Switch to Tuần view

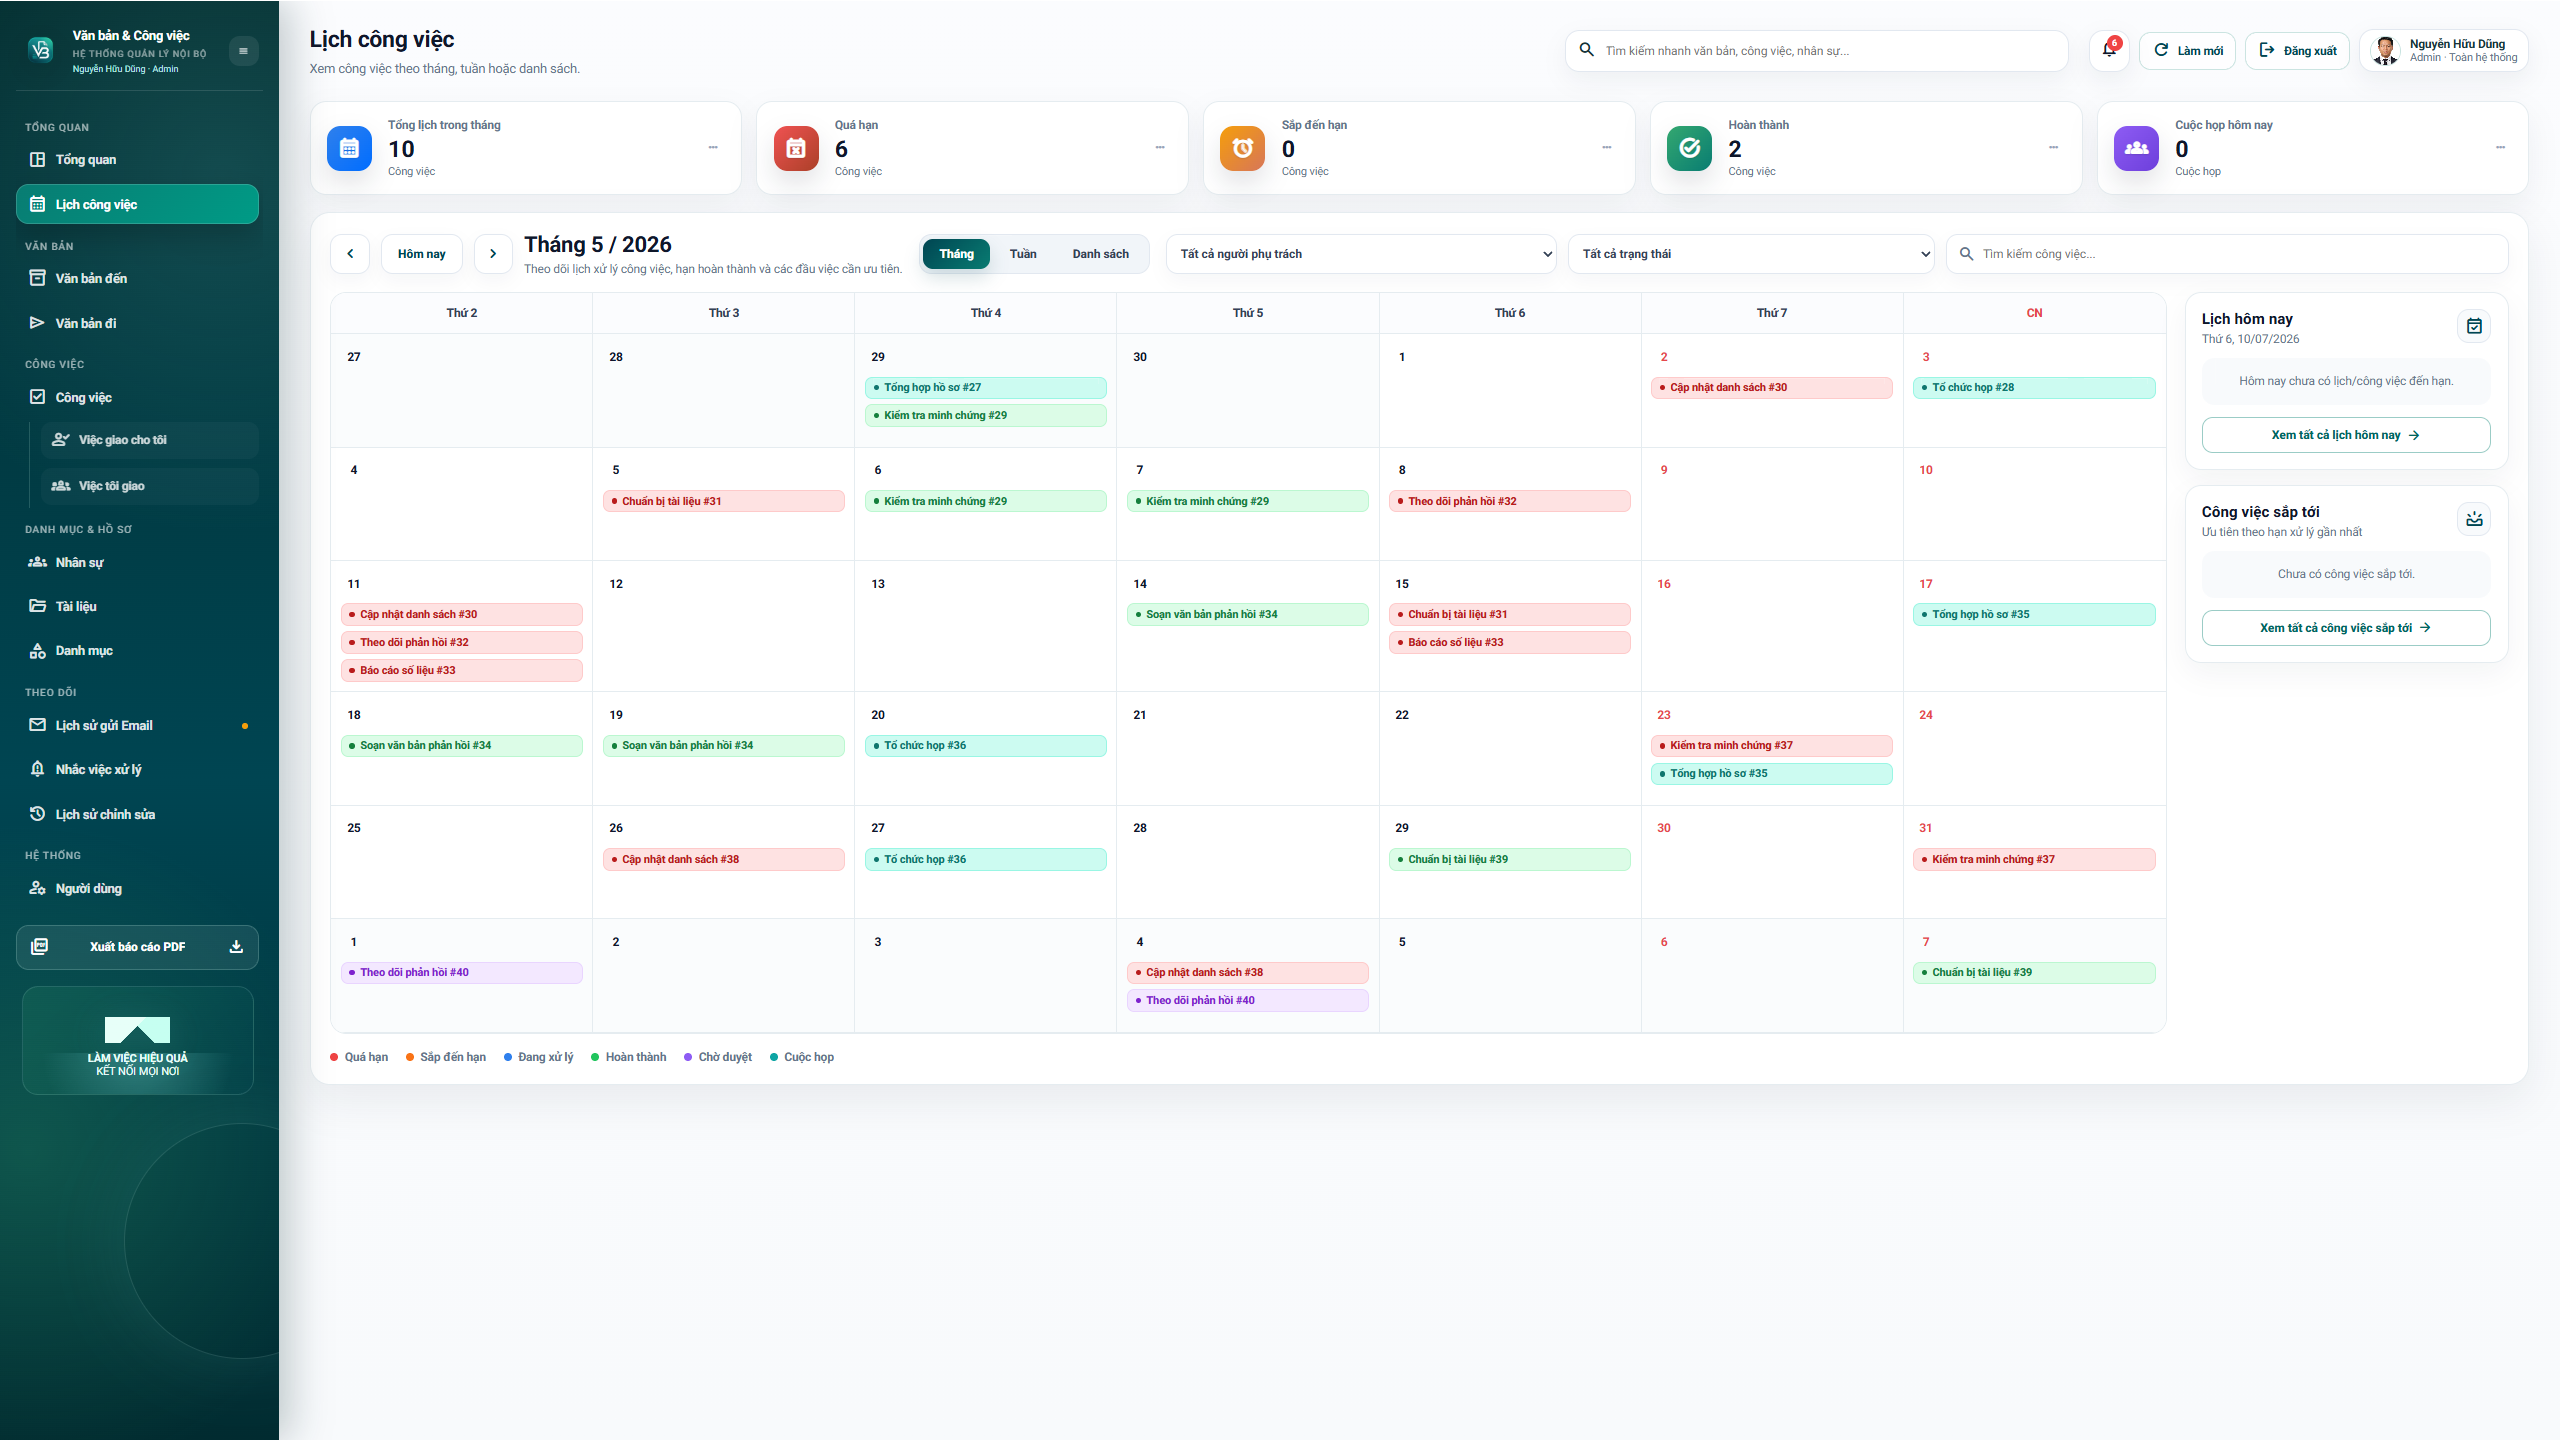click(x=1023, y=254)
